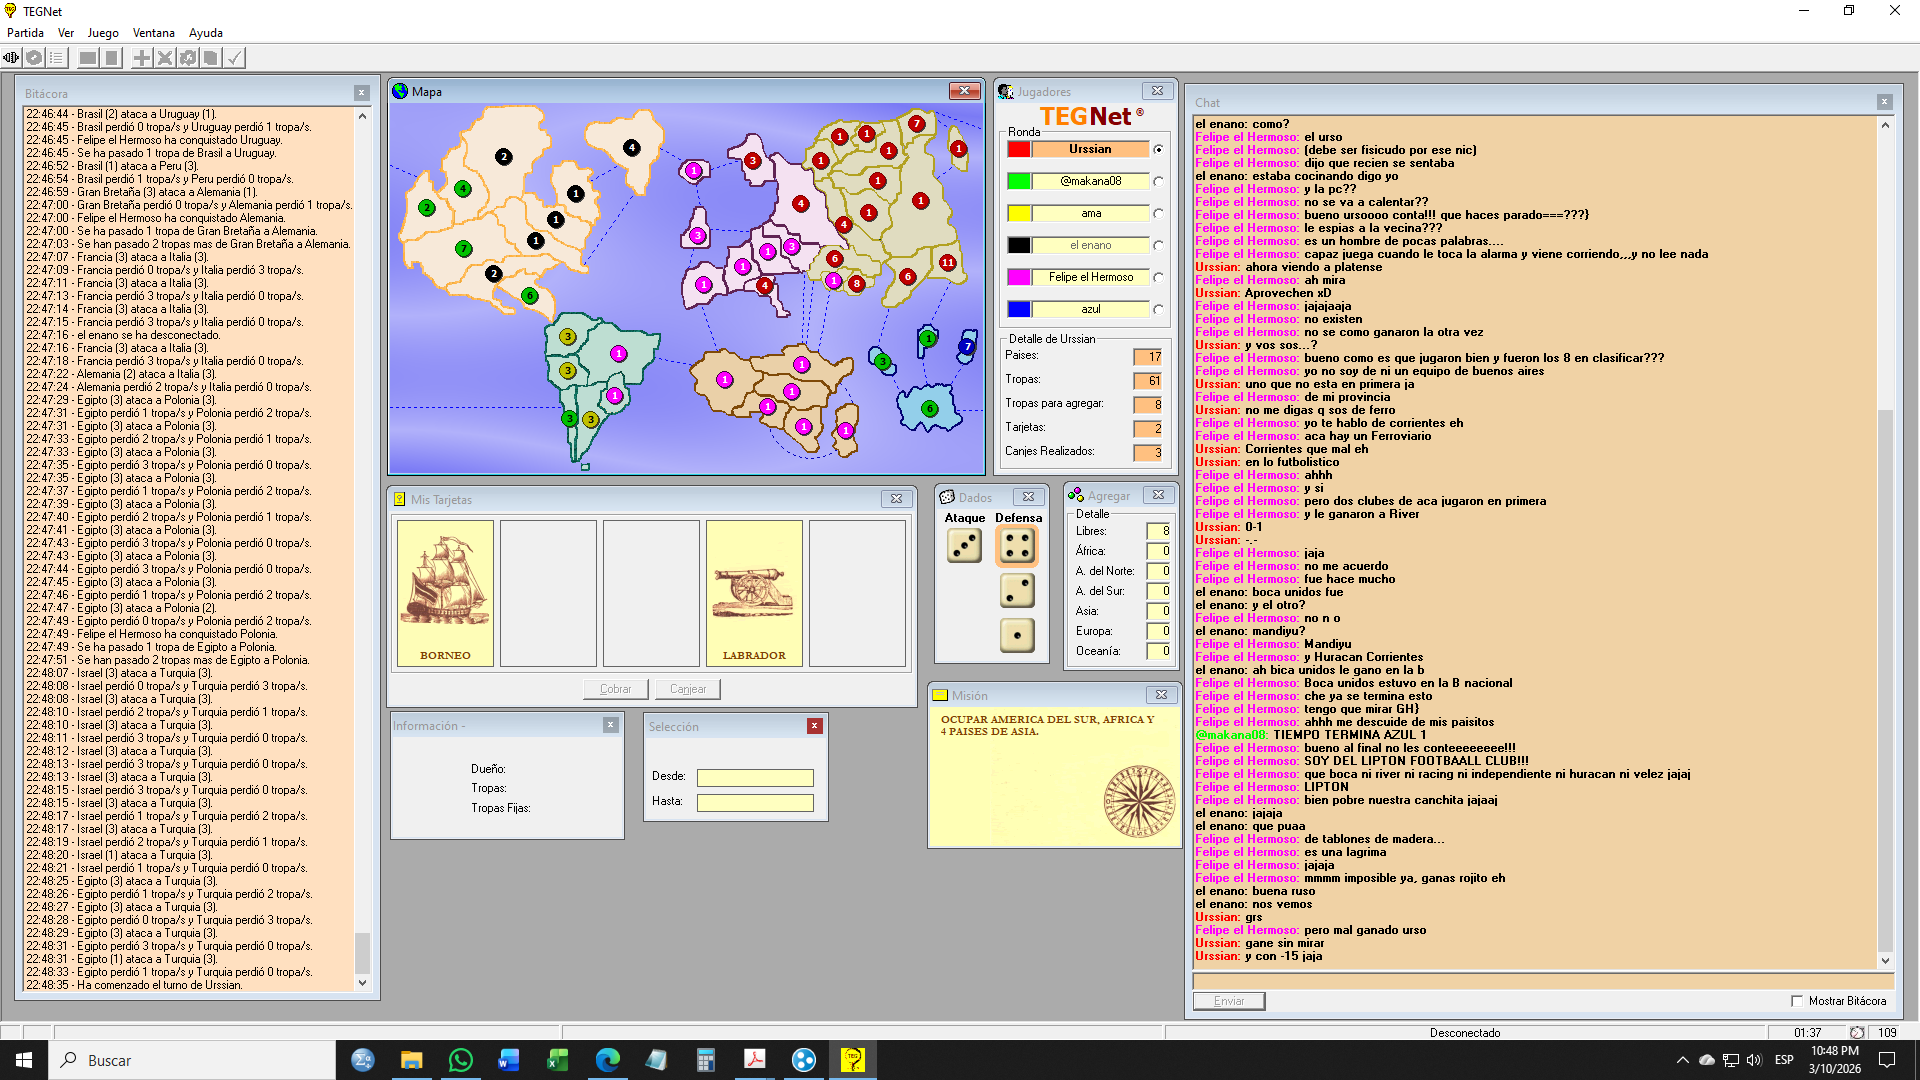This screenshot has width=1920, height=1080.
Task: Click the chat scroll down arrow
Action: point(1885,961)
